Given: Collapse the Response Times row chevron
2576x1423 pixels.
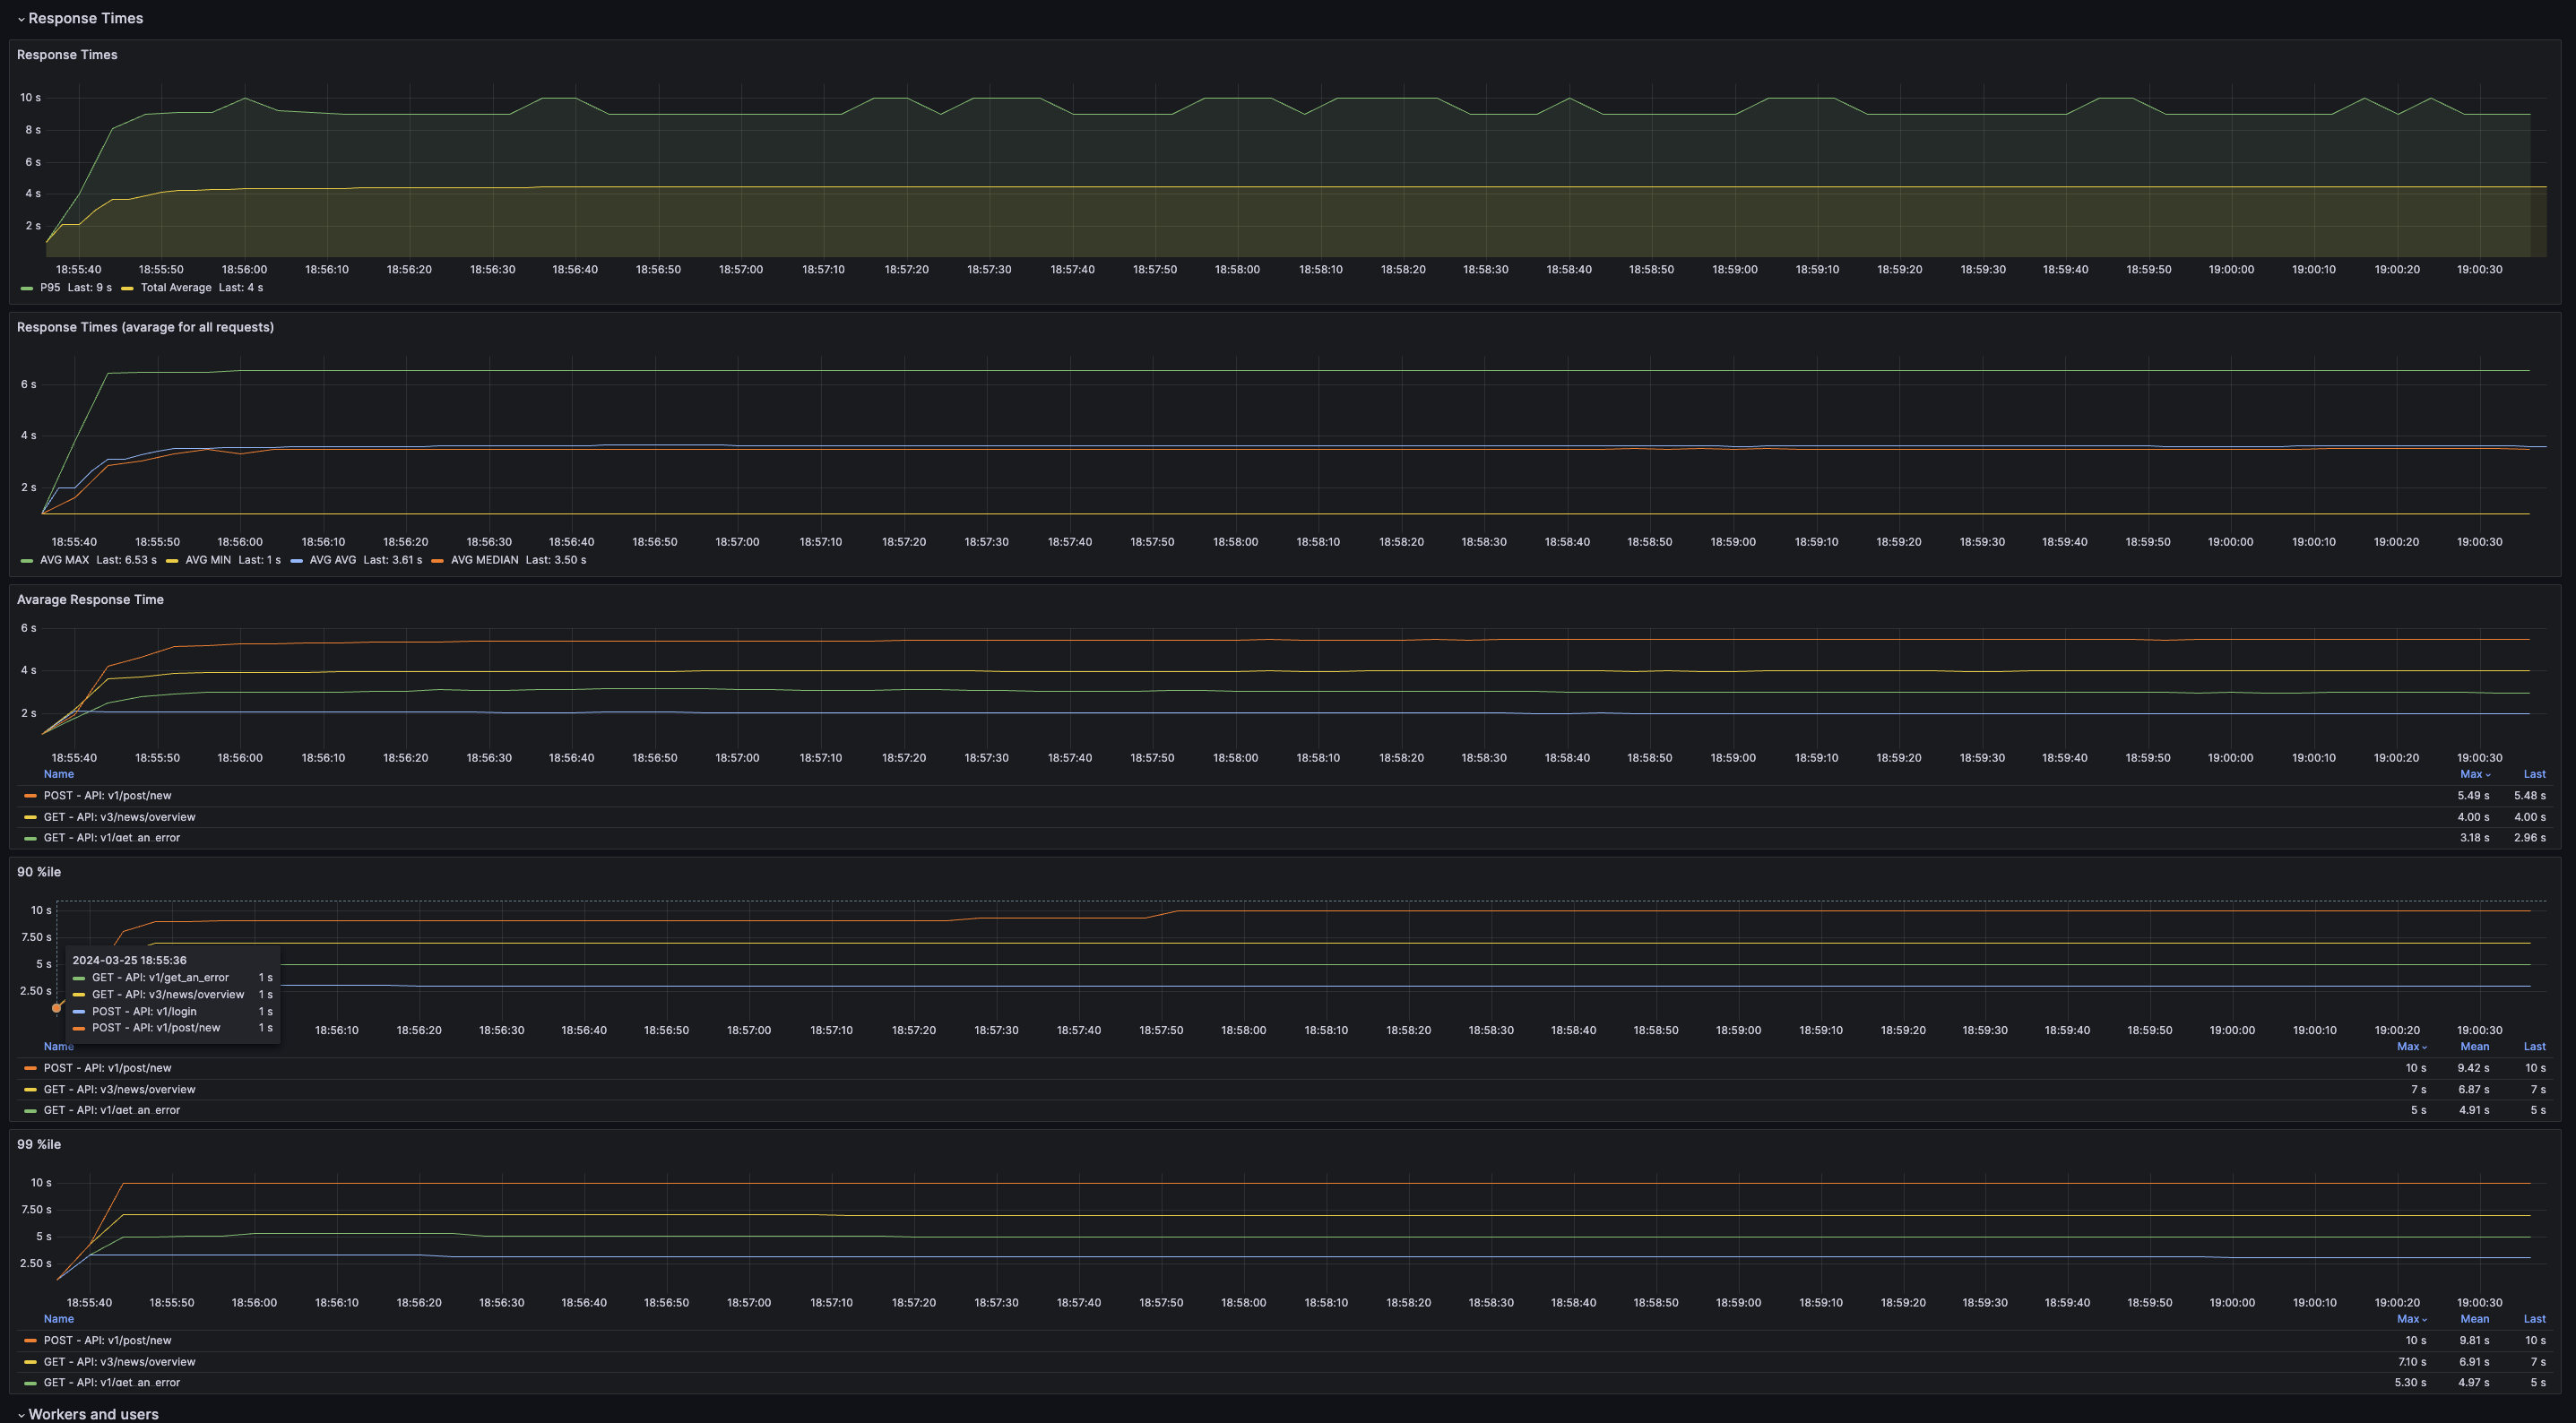Looking at the screenshot, I should (21, 19).
